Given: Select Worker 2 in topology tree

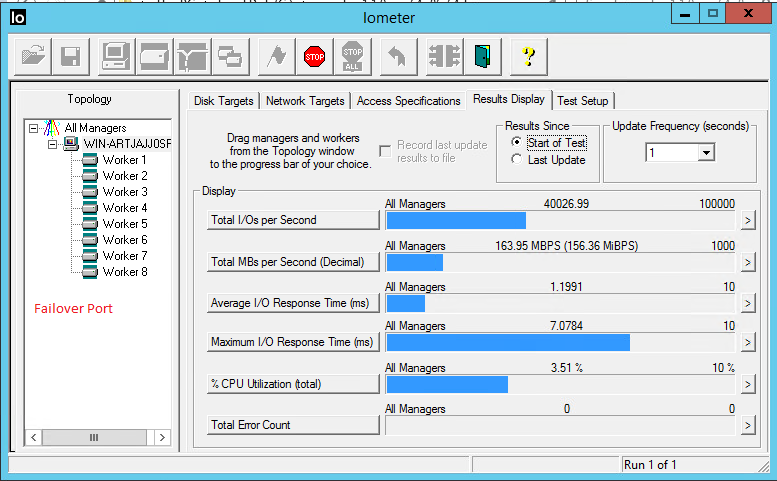Looking at the screenshot, I should tap(124, 176).
